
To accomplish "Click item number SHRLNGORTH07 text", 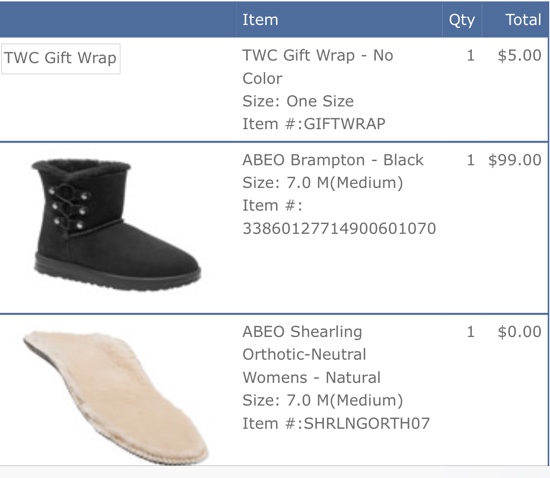I will [367, 423].
